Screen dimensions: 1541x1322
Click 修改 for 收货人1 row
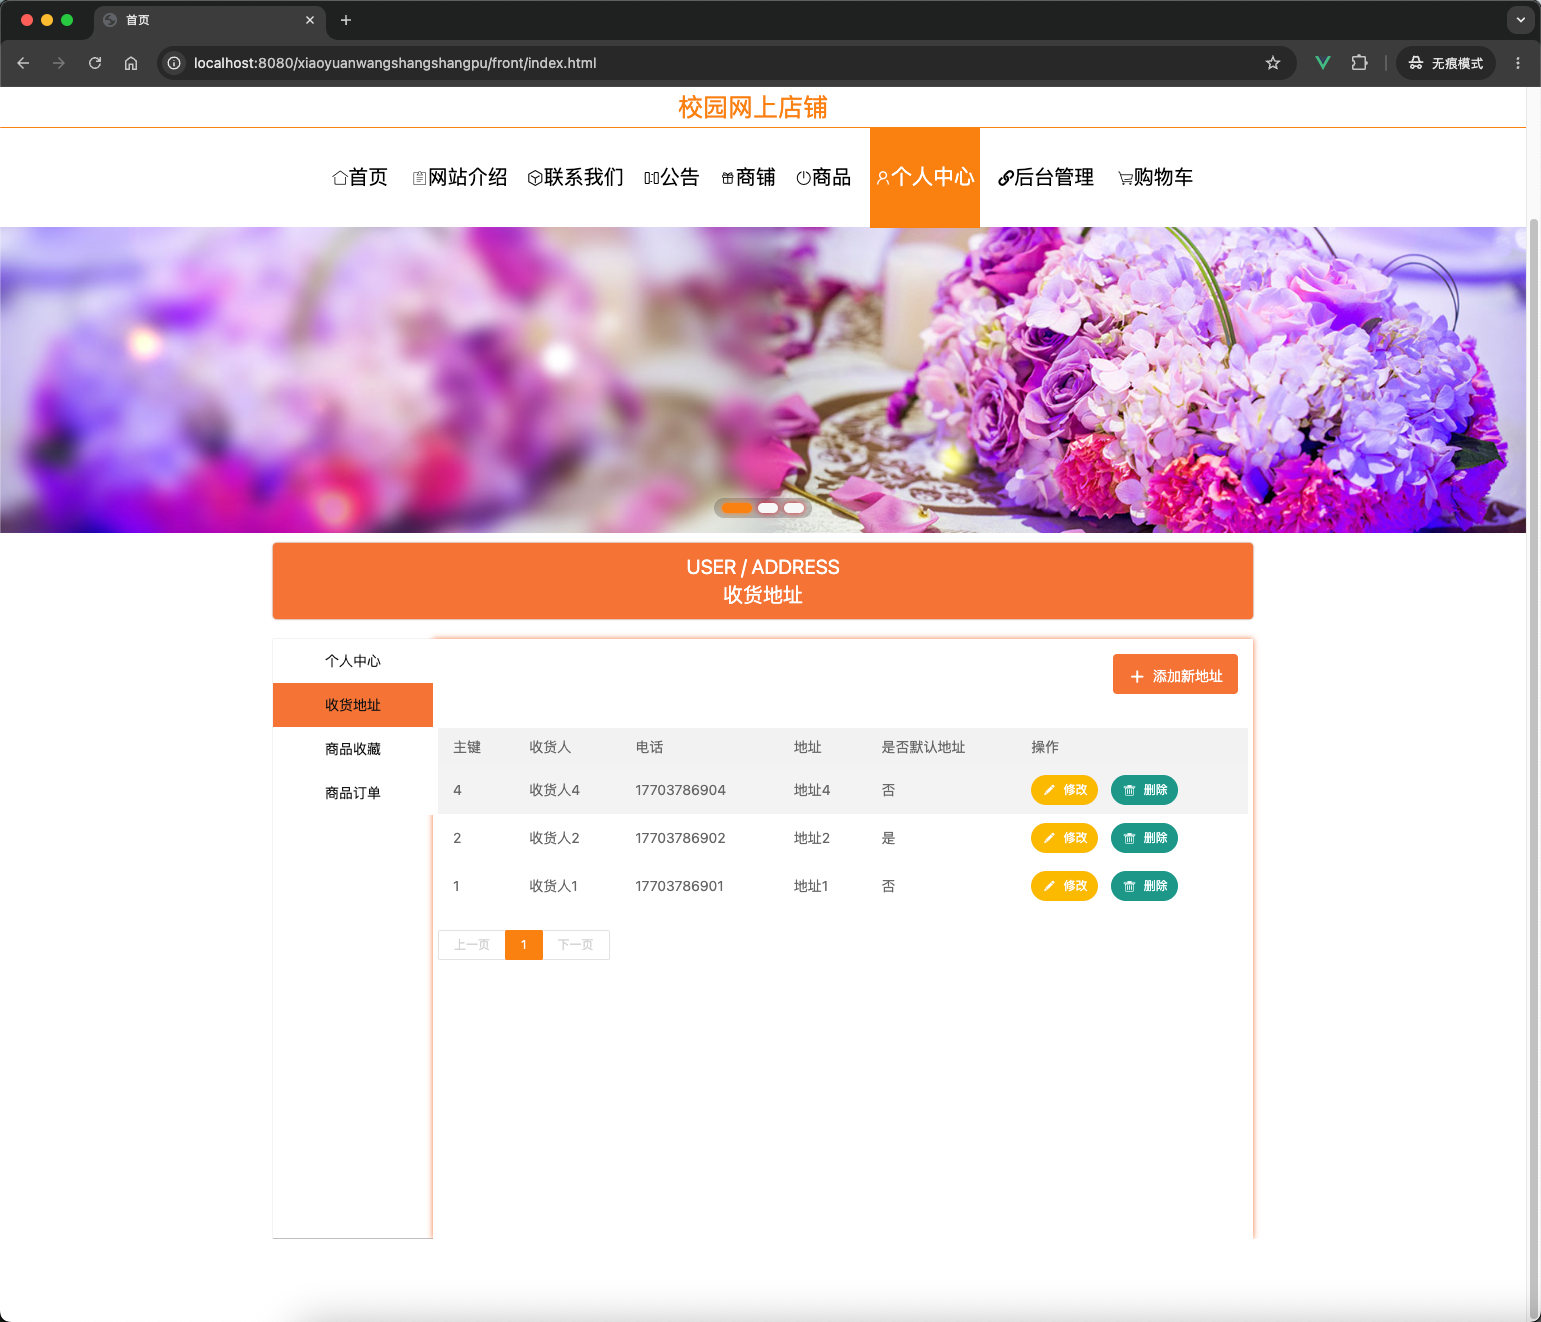pos(1064,886)
